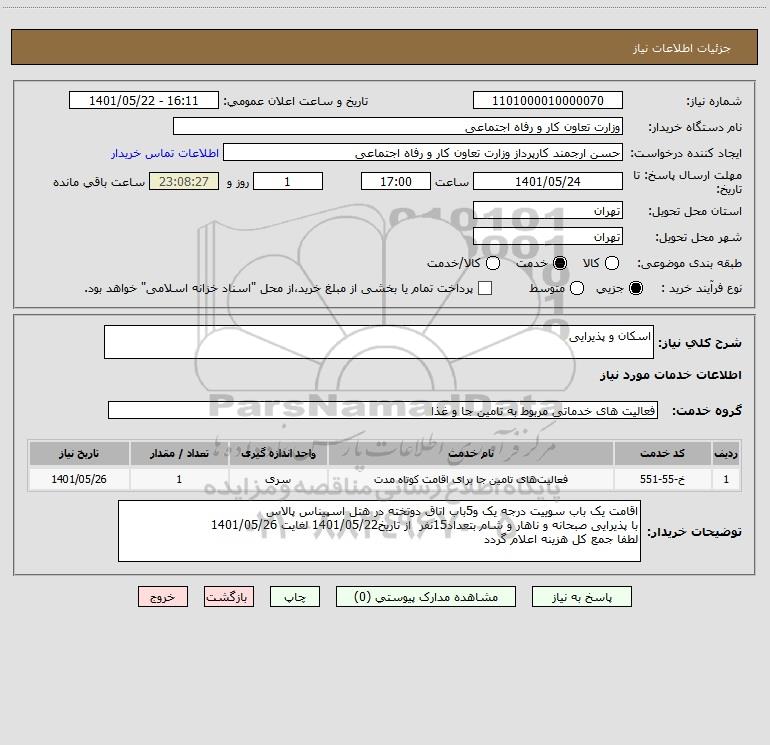The width and height of the screenshot is (770, 745).
Task: Click the remaining time field 23:08:27
Action: [184, 181]
